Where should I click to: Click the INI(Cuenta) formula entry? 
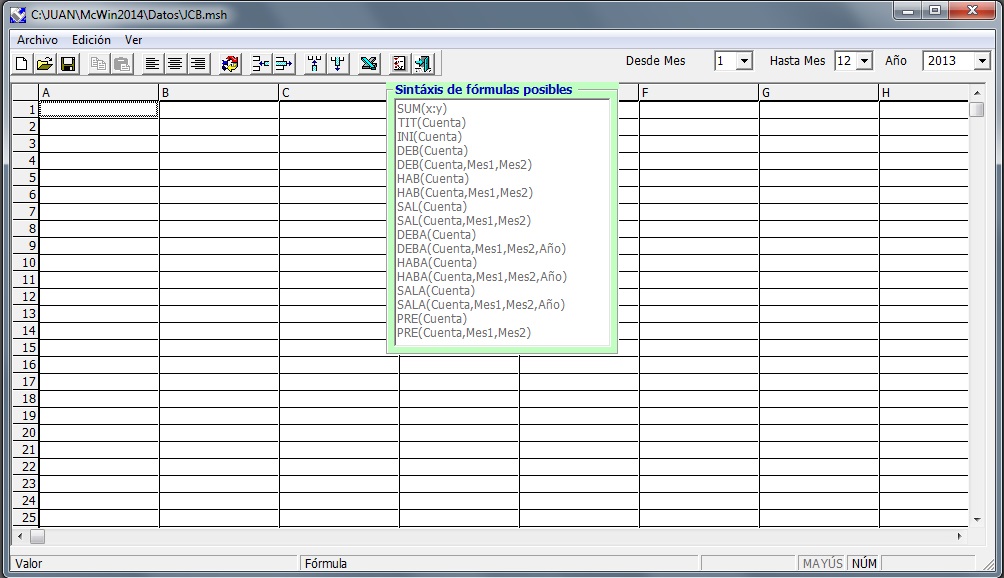click(x=429, y=137)
